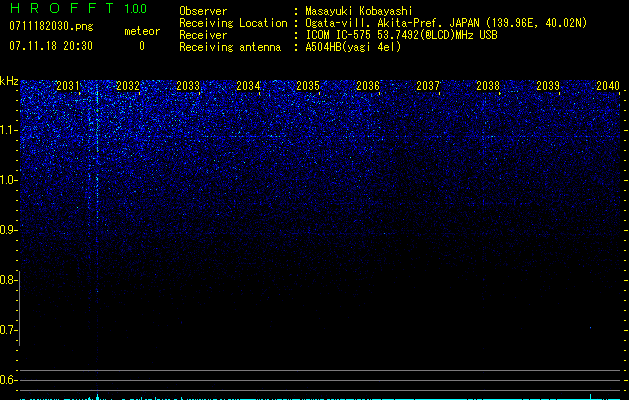Click the Receiver label
629x400 pixels.
tap(203, 35)
